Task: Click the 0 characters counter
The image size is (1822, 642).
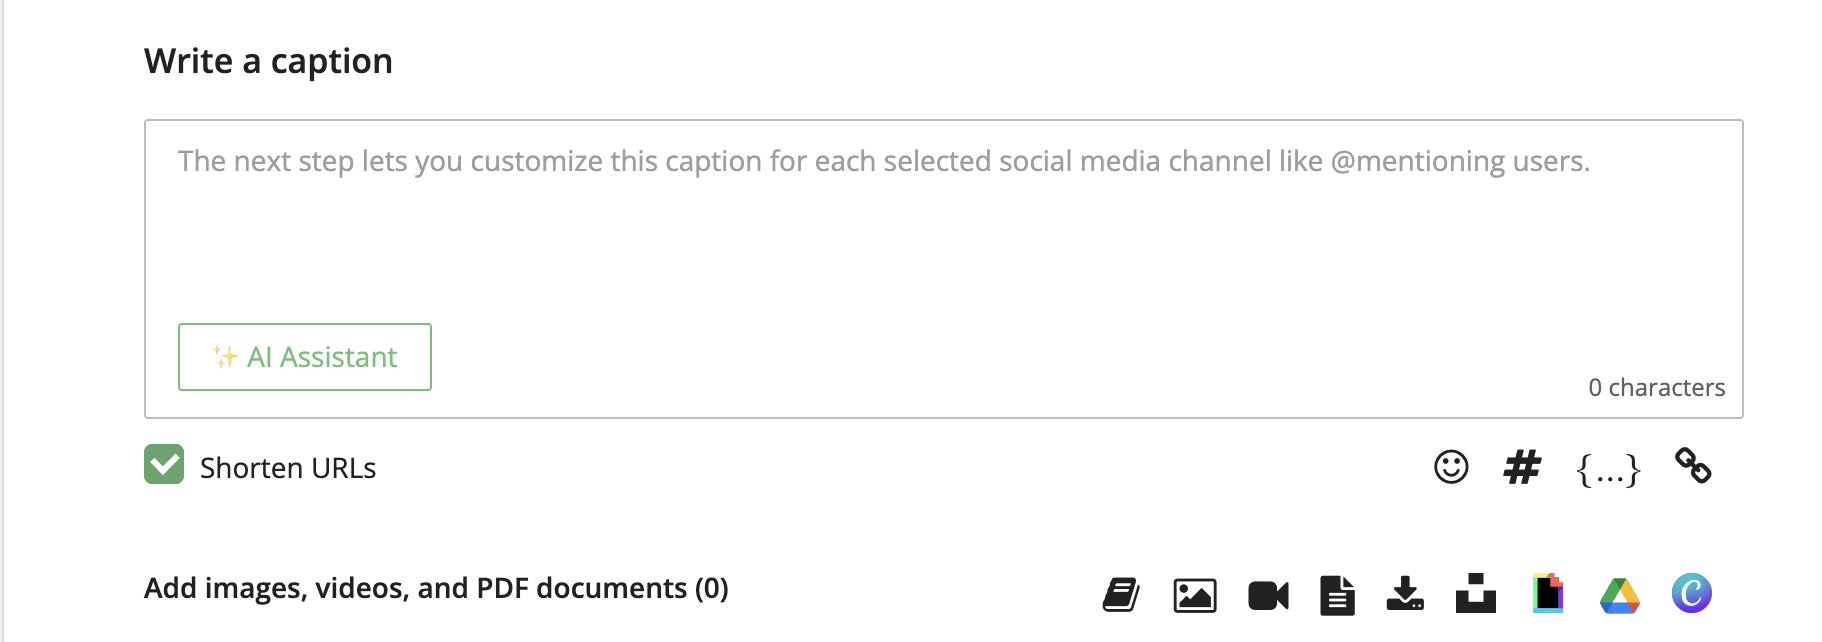Action: (1656, 387)
